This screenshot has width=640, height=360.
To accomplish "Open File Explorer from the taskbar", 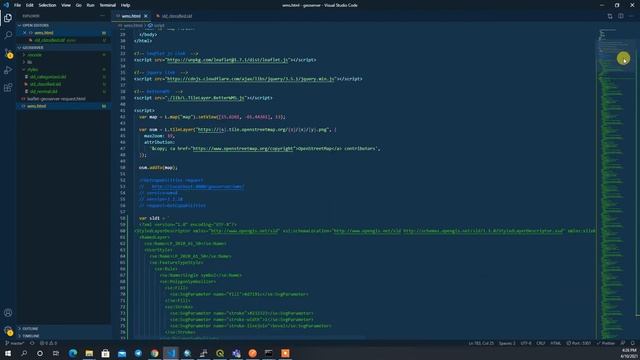I will pyautogui.click(x=89, y=353).
